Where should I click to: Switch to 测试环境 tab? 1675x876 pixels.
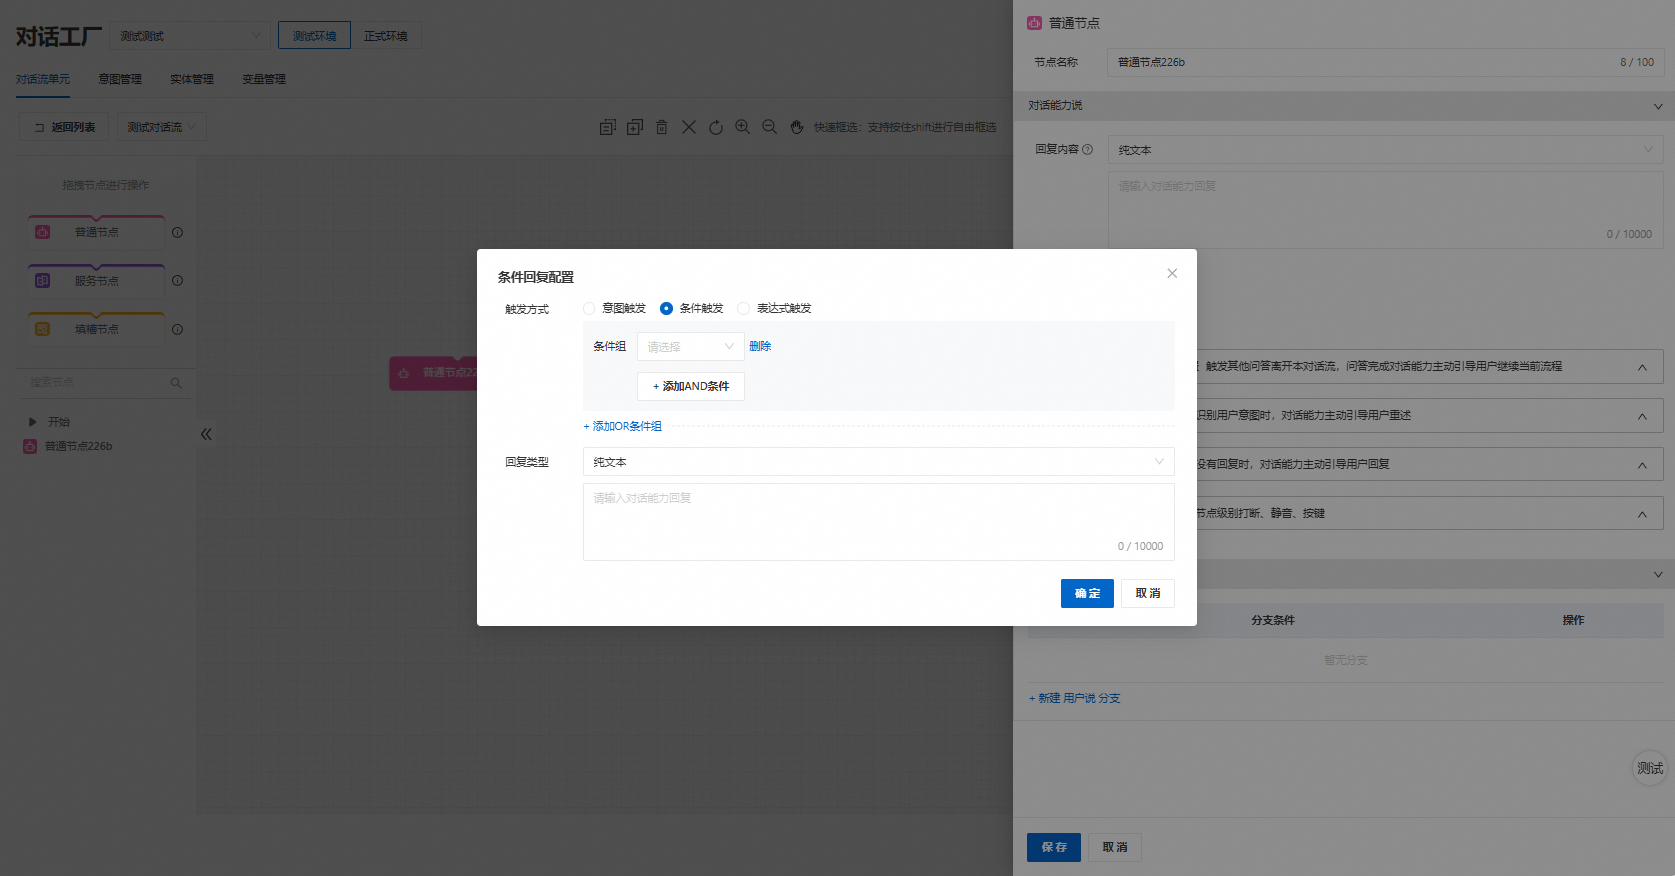pos(314,36)
